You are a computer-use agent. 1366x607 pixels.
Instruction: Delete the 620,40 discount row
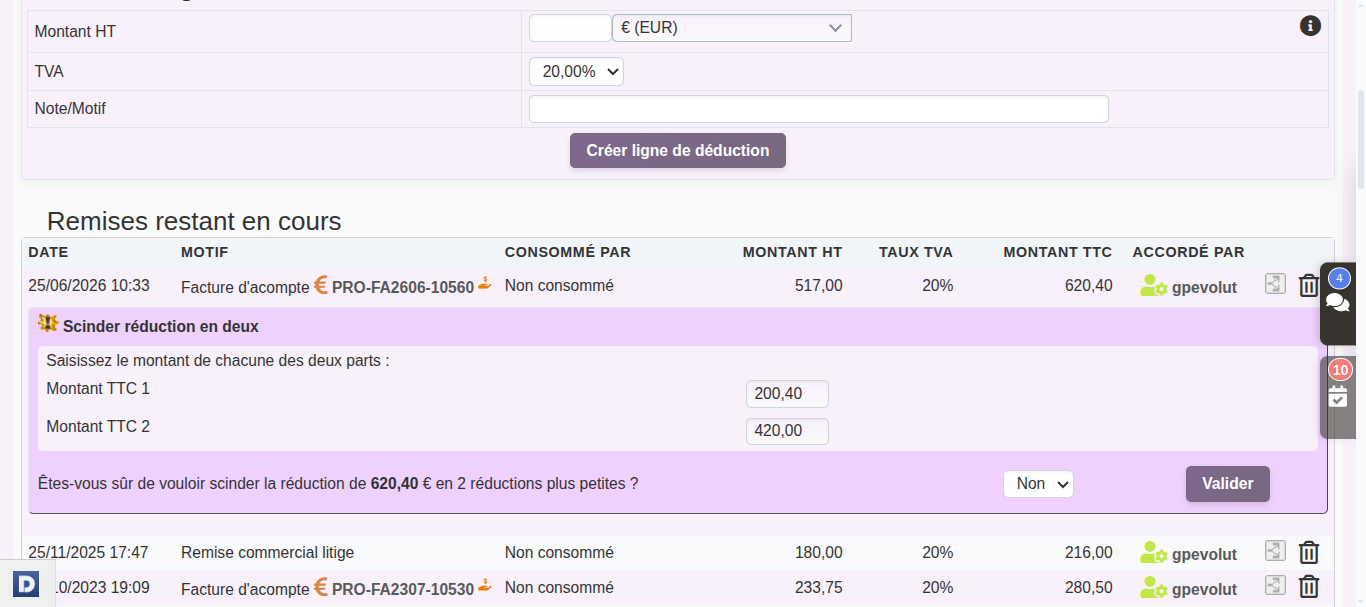pyautogui.click(x=1308, y=286)
